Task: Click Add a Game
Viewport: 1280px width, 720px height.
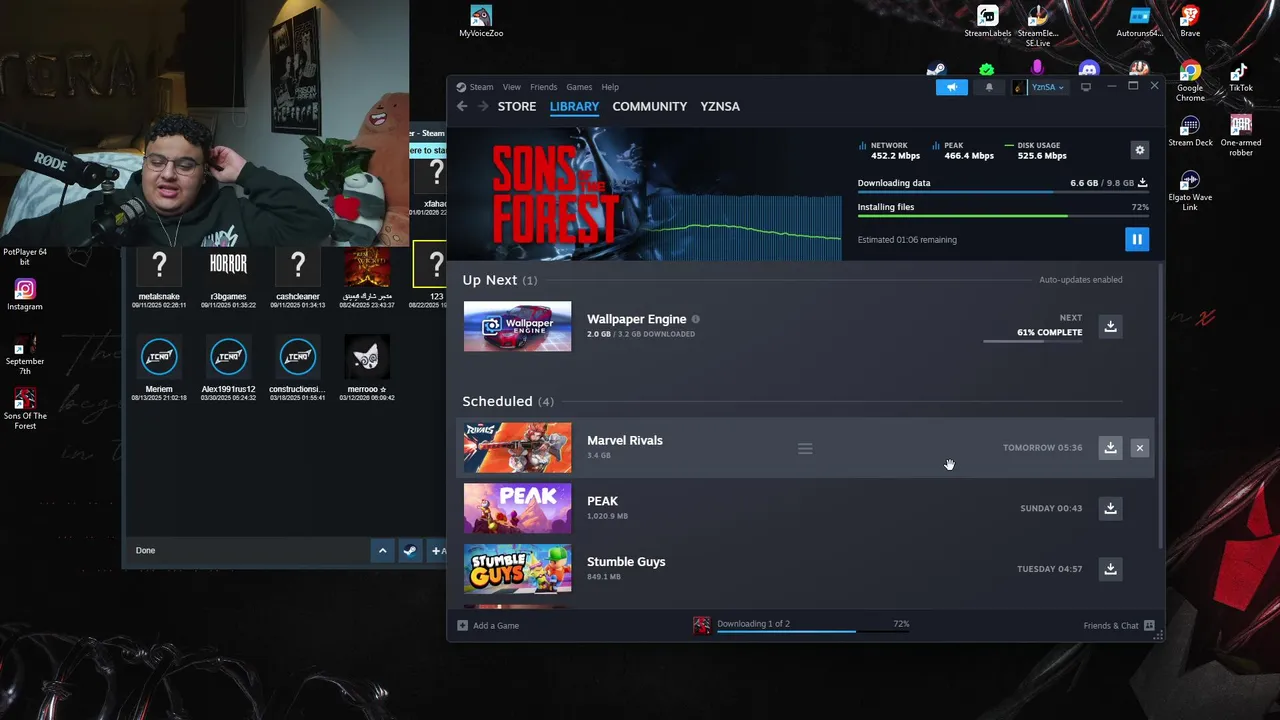Action: coord(488,625)
